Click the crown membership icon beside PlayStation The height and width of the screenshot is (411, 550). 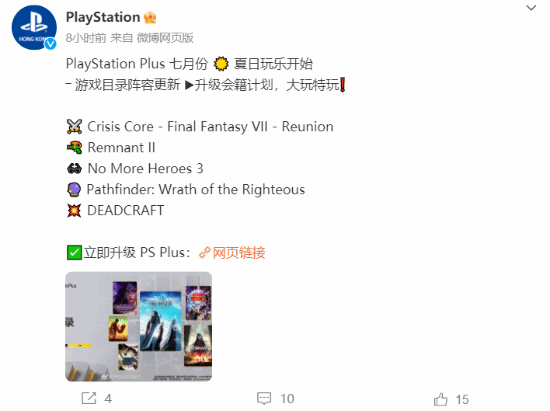[x=150, y=17]
